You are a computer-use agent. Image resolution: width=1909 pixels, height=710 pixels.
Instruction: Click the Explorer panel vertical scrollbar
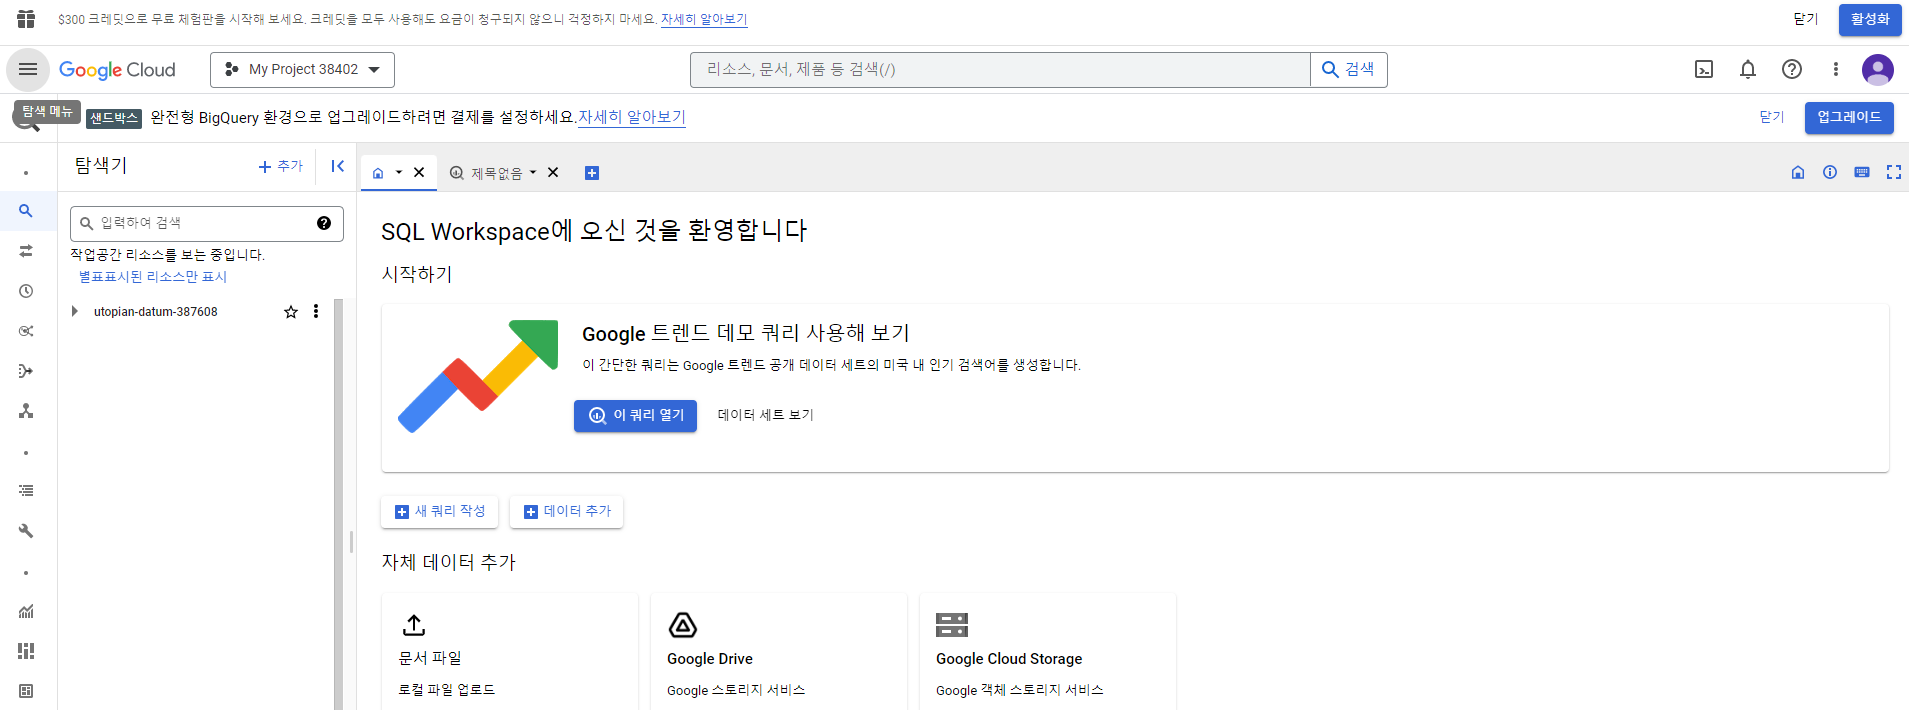click(x=338, y=504)
